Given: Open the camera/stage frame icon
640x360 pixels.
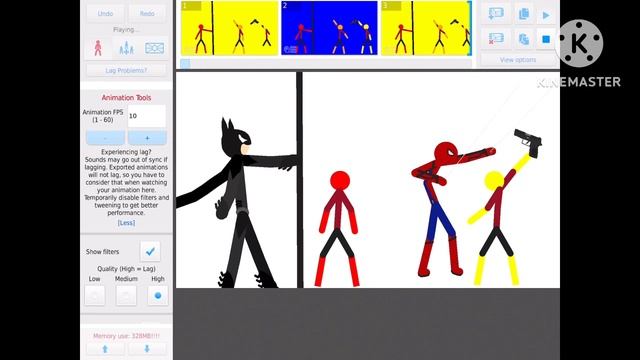Looking at the screenshot, I should pos(154,48).
